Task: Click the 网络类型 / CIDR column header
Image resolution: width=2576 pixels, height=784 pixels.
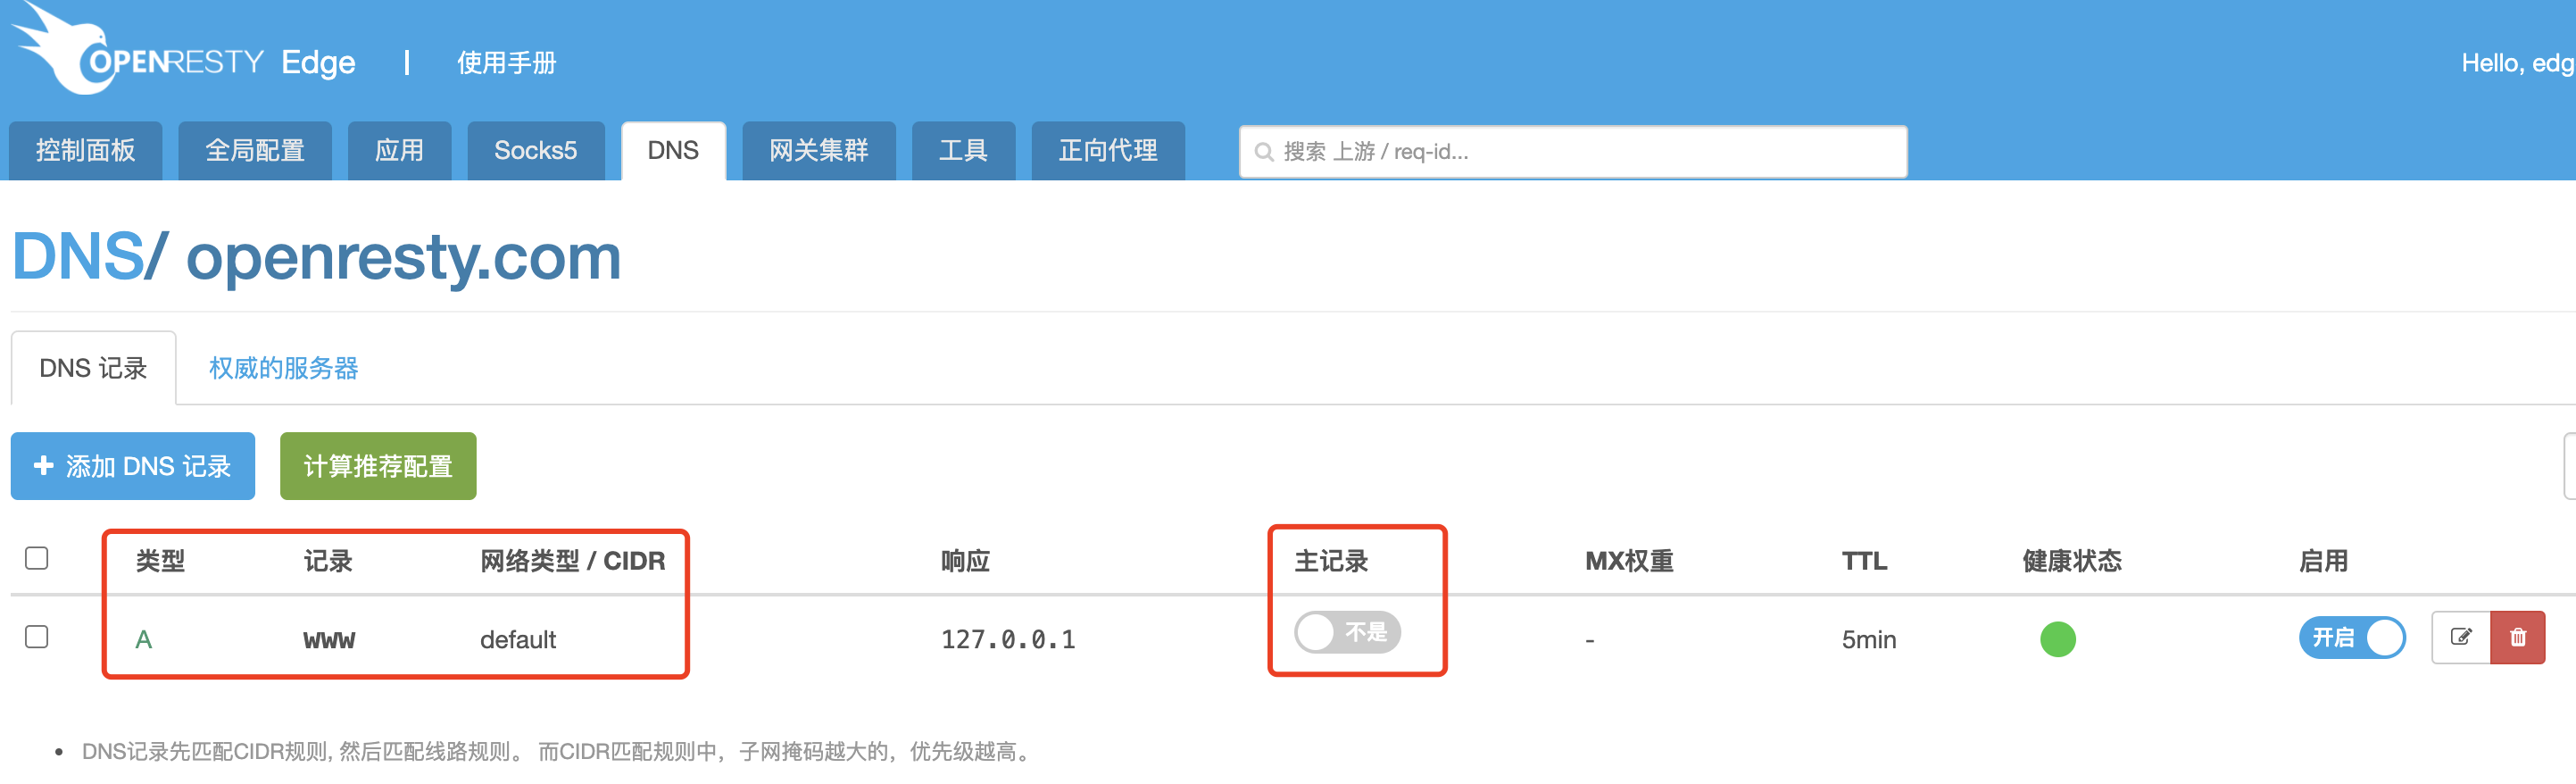Action: 573,561
